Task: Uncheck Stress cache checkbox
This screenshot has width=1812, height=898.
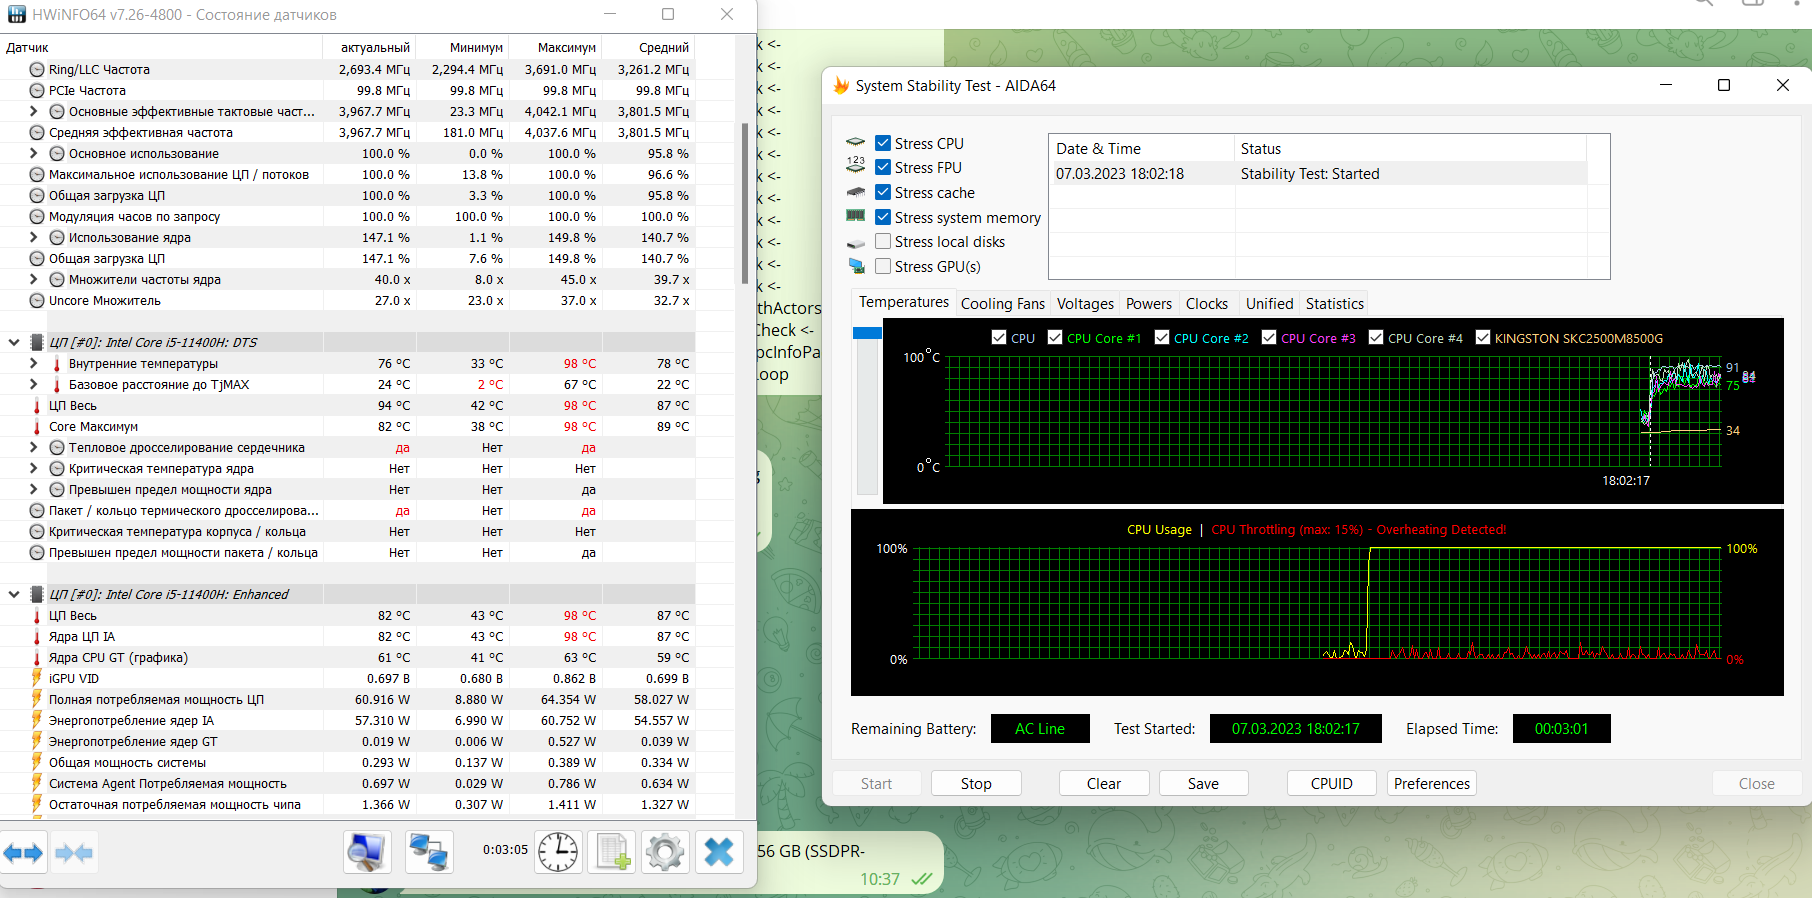Action: click(883, 192)
